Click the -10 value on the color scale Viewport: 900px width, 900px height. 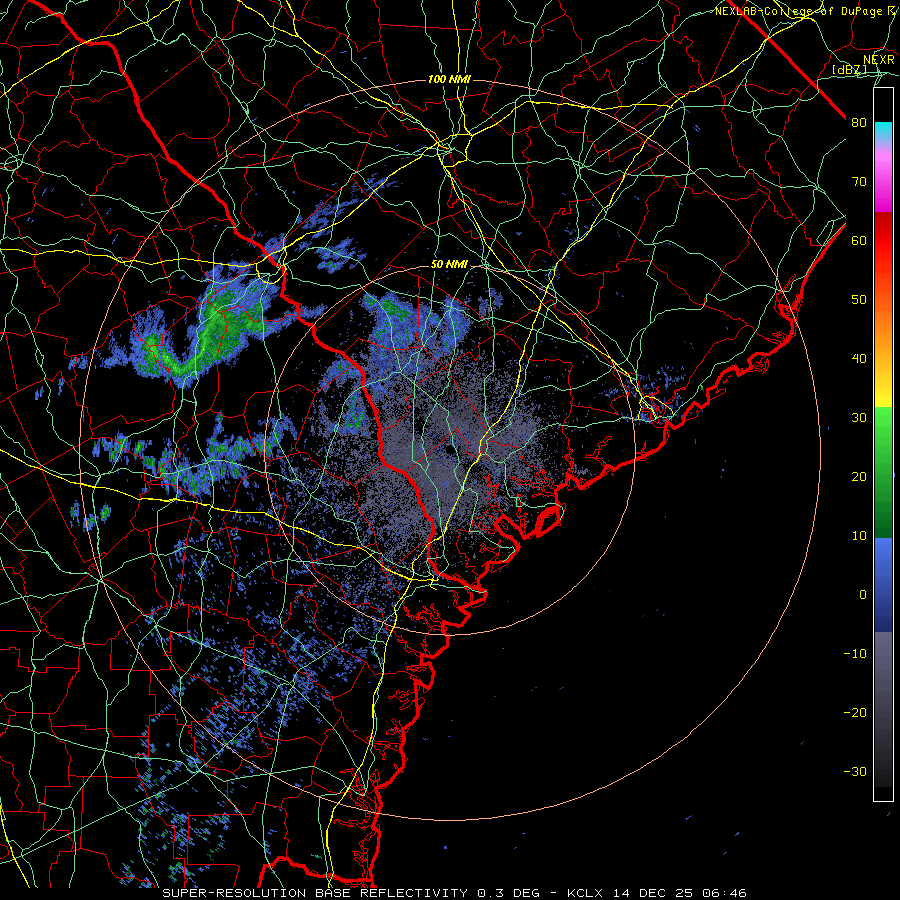[855, 654]
